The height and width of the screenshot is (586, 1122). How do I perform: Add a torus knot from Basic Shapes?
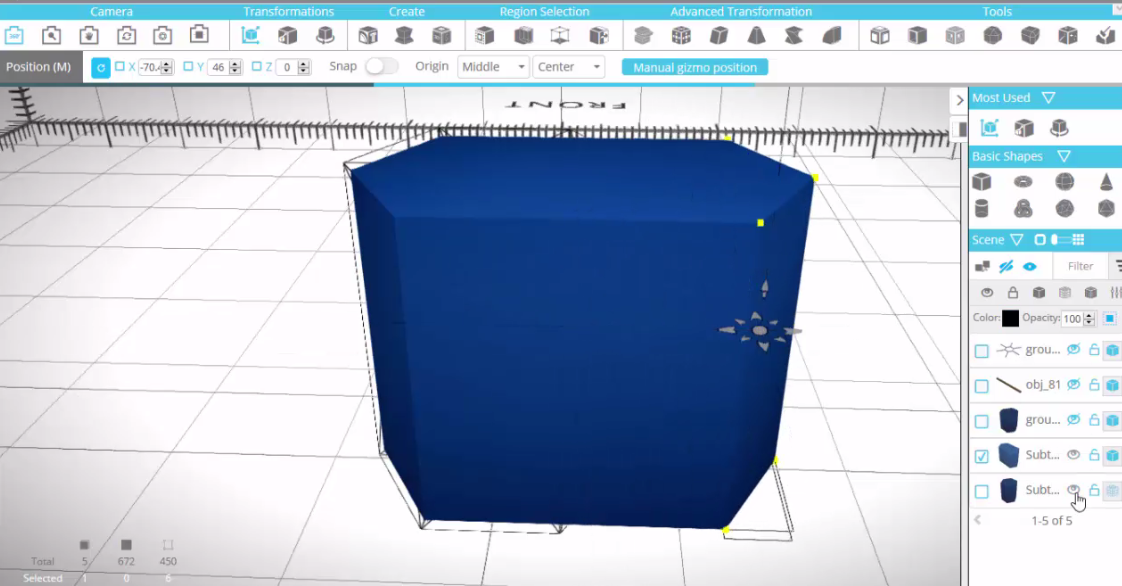tap(1023, 208)
